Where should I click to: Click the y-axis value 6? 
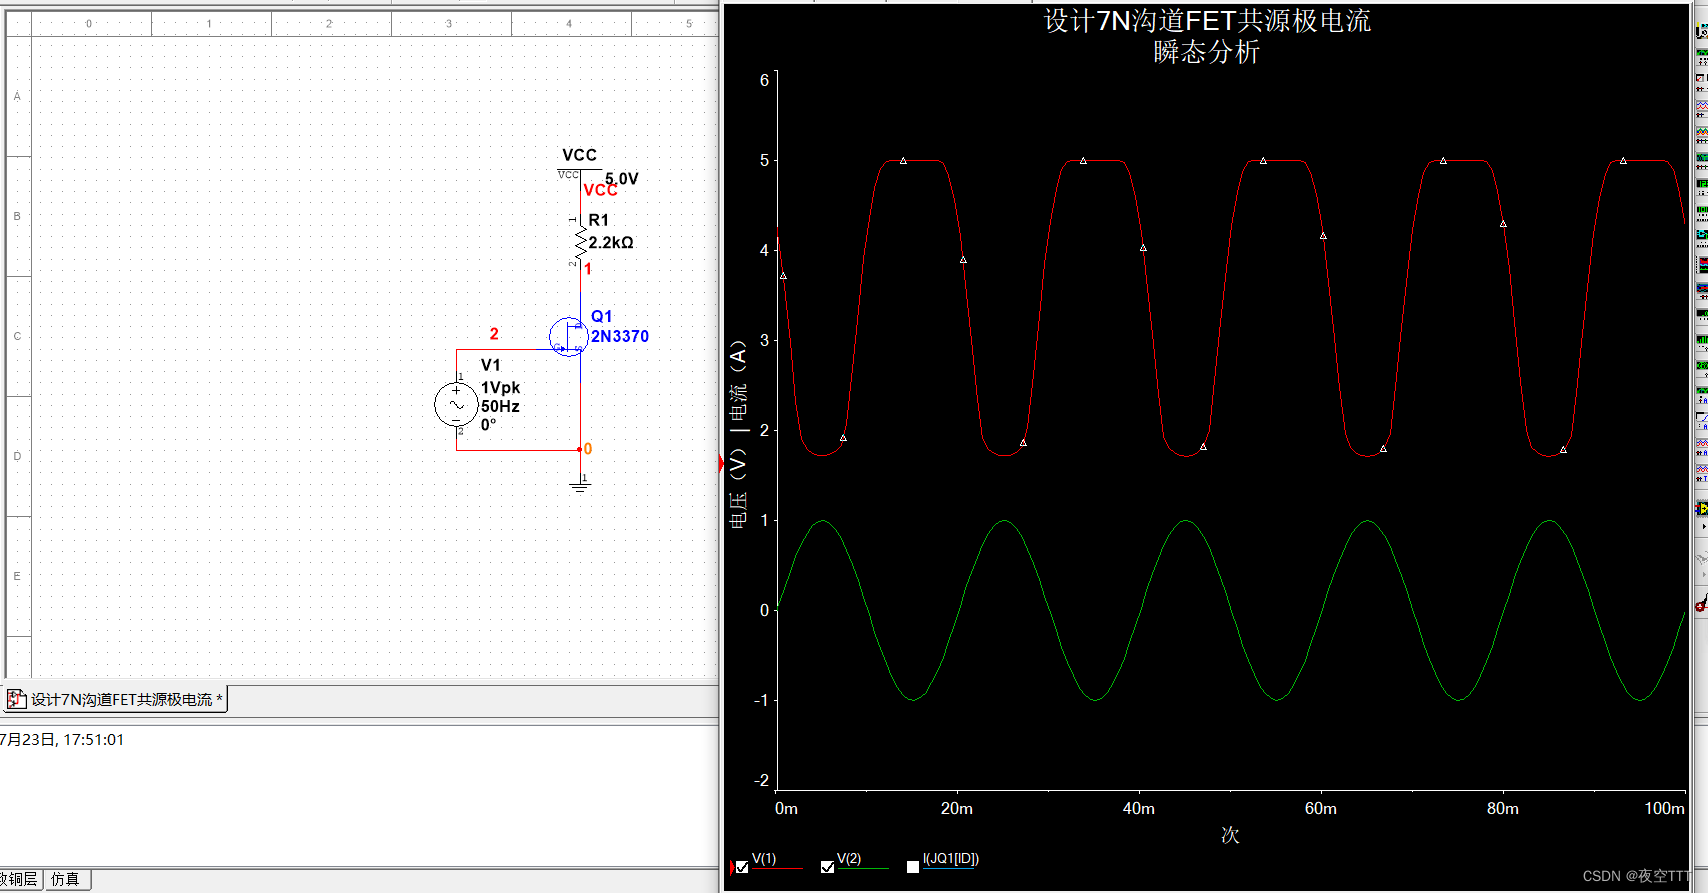pos(765,80)
